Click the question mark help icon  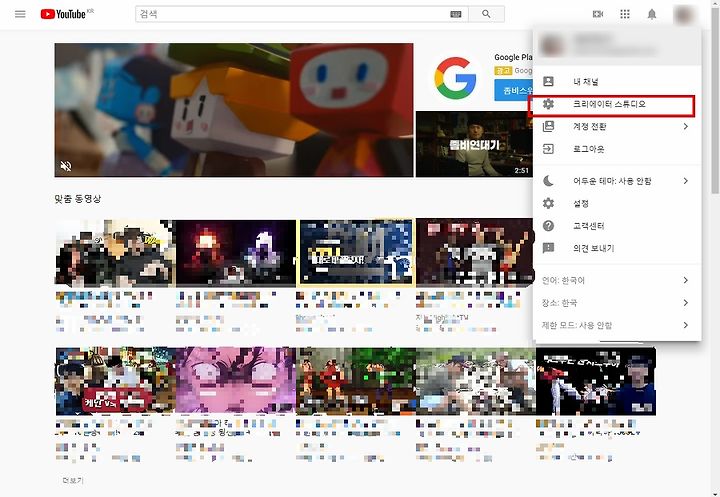click(x=548, y=226)
